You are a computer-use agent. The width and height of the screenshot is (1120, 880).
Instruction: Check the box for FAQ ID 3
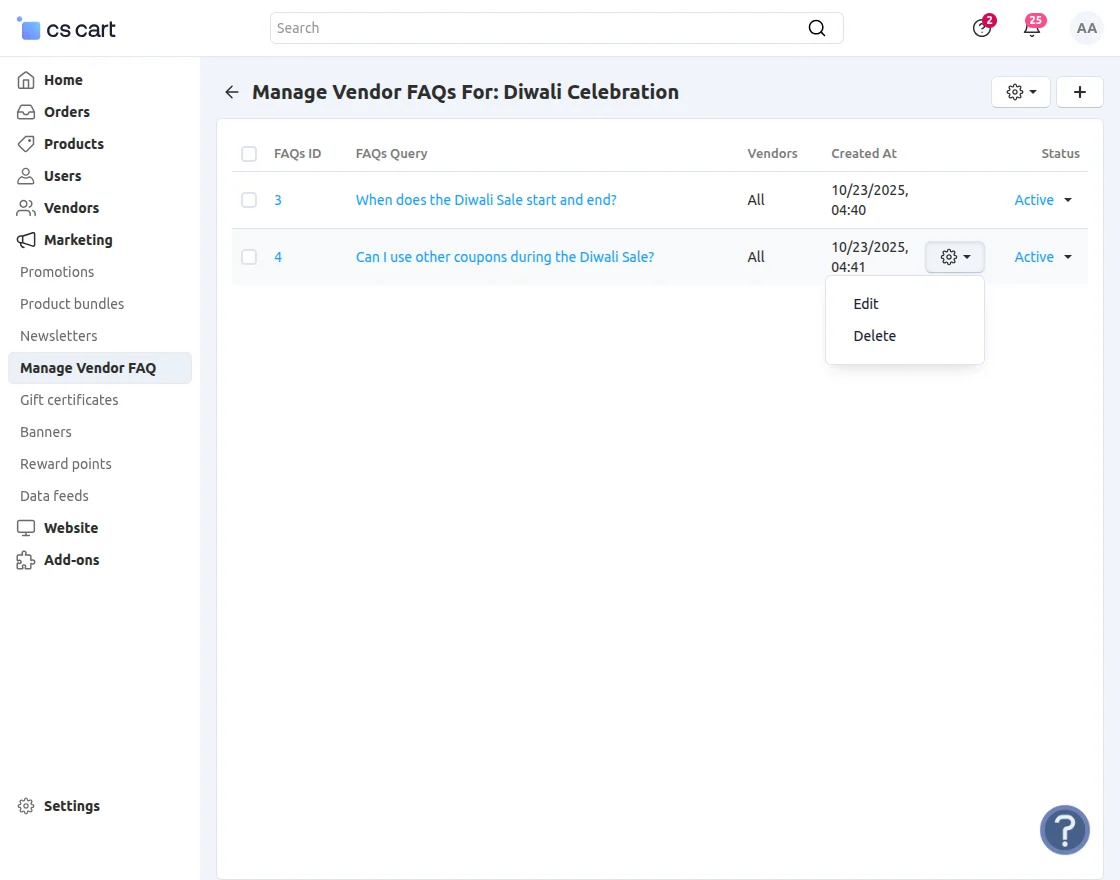(249, 200)
